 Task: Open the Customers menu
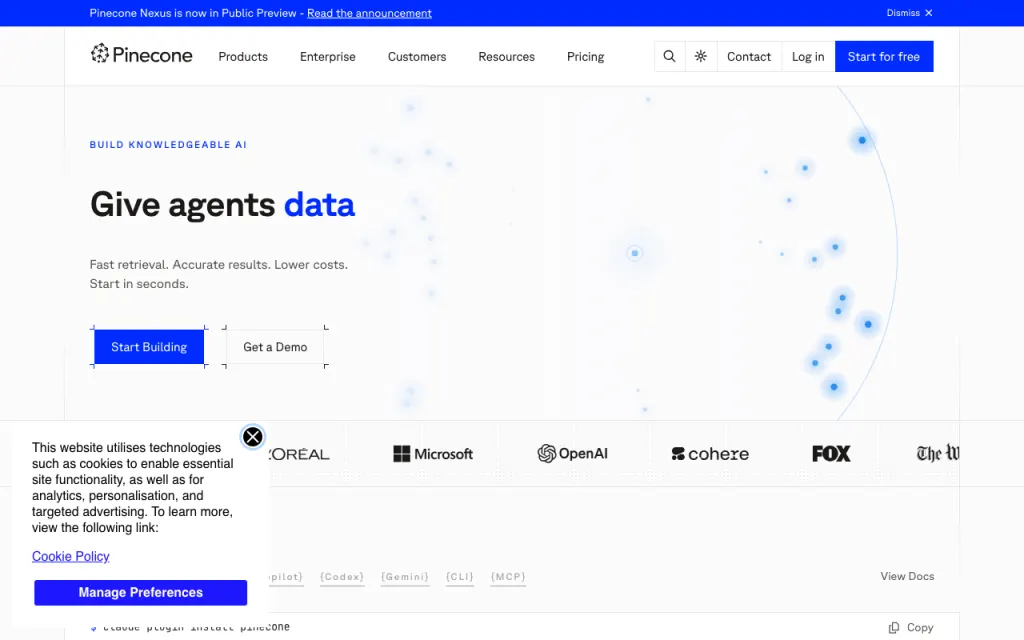(417, 57)
